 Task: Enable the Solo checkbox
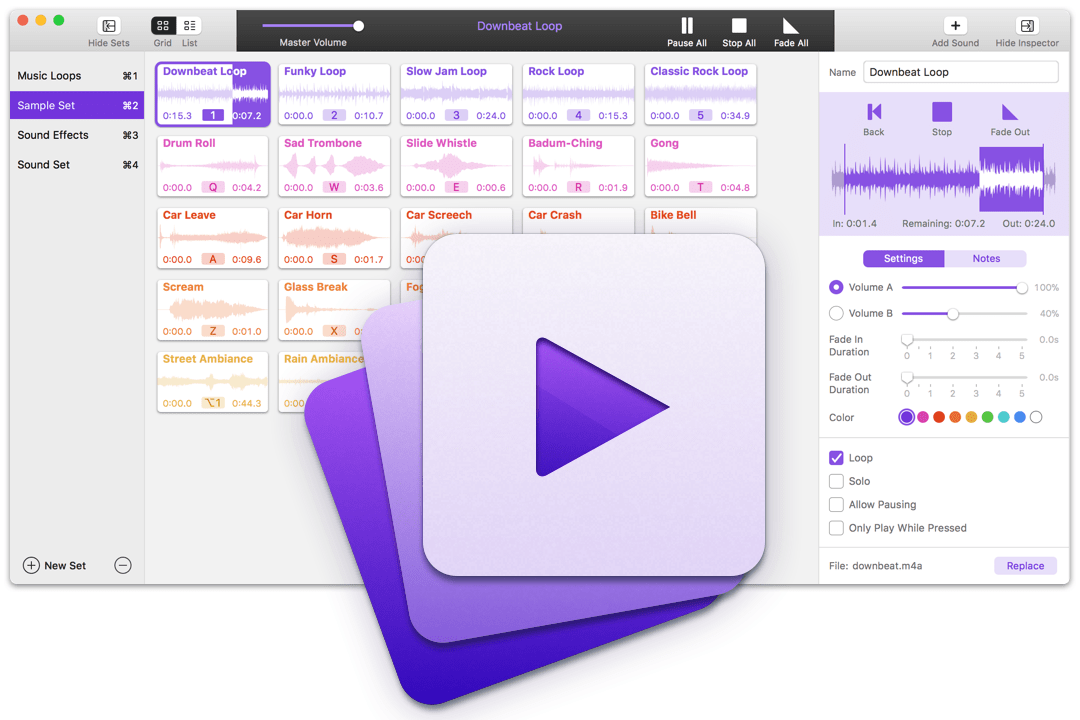(836, 482)
